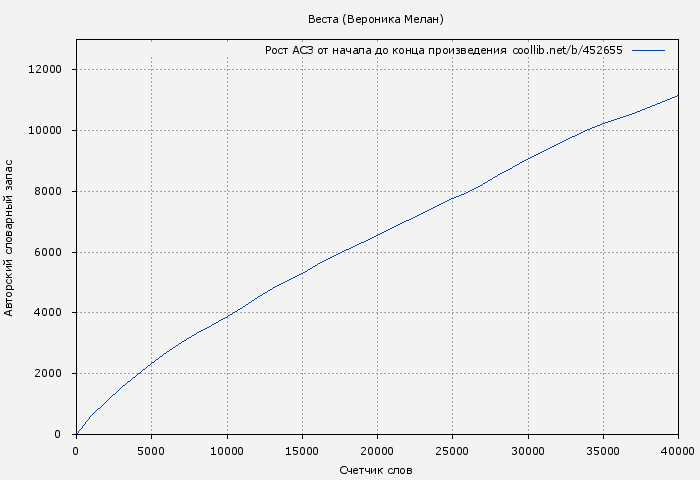Click the chart title "Веста (Вероника Мелан)"
The width and height of the screenshot is (700, 480).
(375, 20)
